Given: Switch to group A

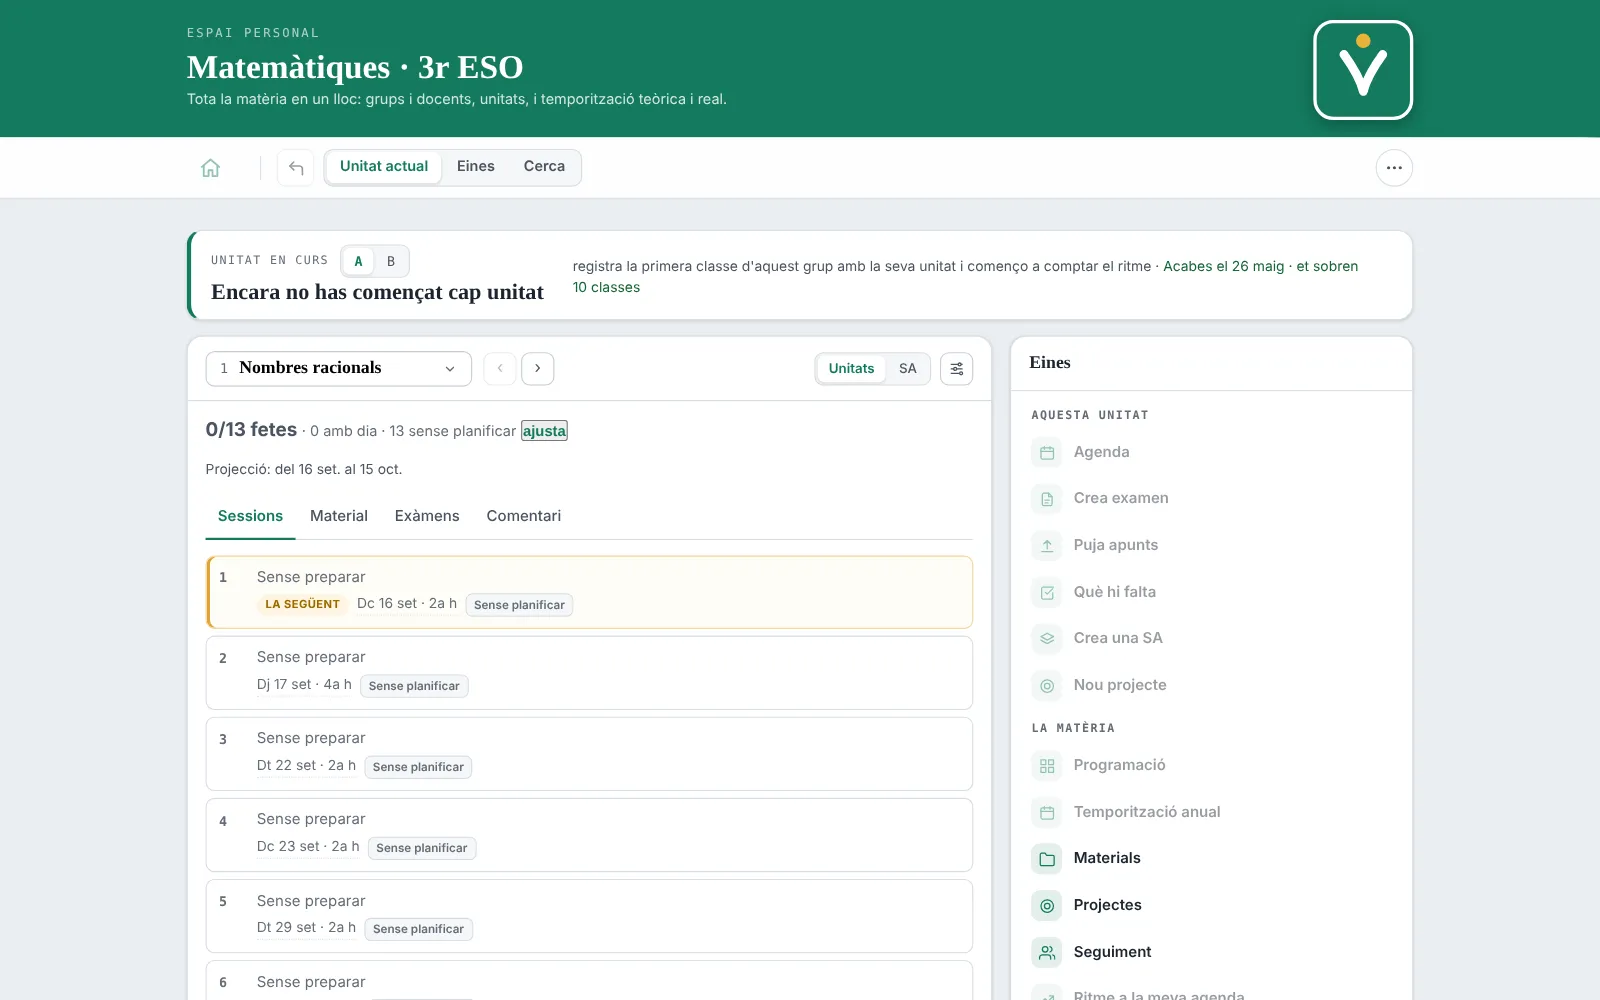Looking at the screenshot, I should point(358,261).
